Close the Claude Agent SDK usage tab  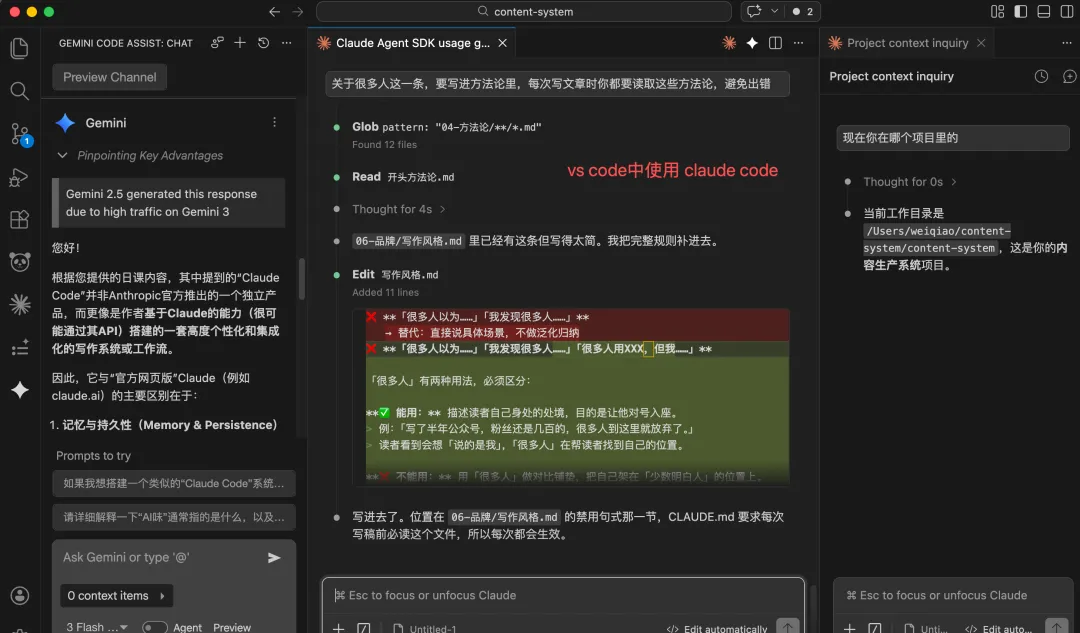coord(503,43)
